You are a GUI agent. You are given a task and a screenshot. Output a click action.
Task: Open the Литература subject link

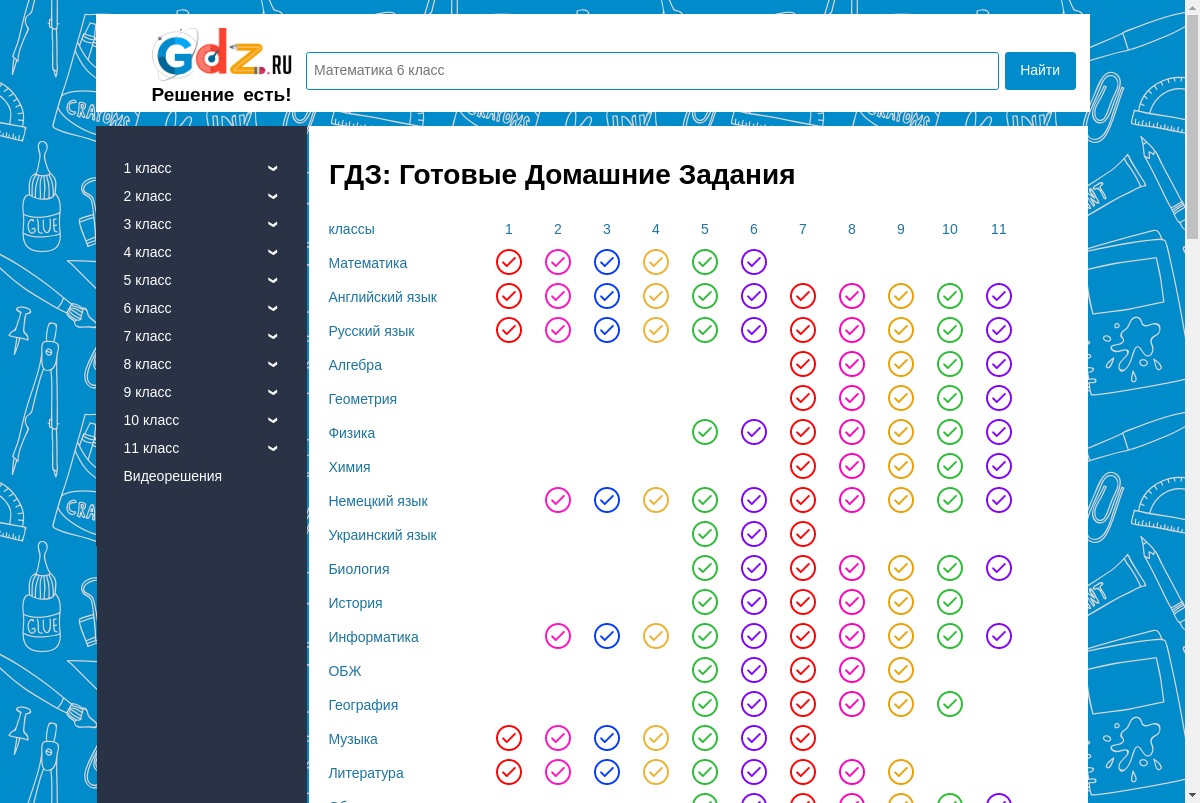point(366,773)
